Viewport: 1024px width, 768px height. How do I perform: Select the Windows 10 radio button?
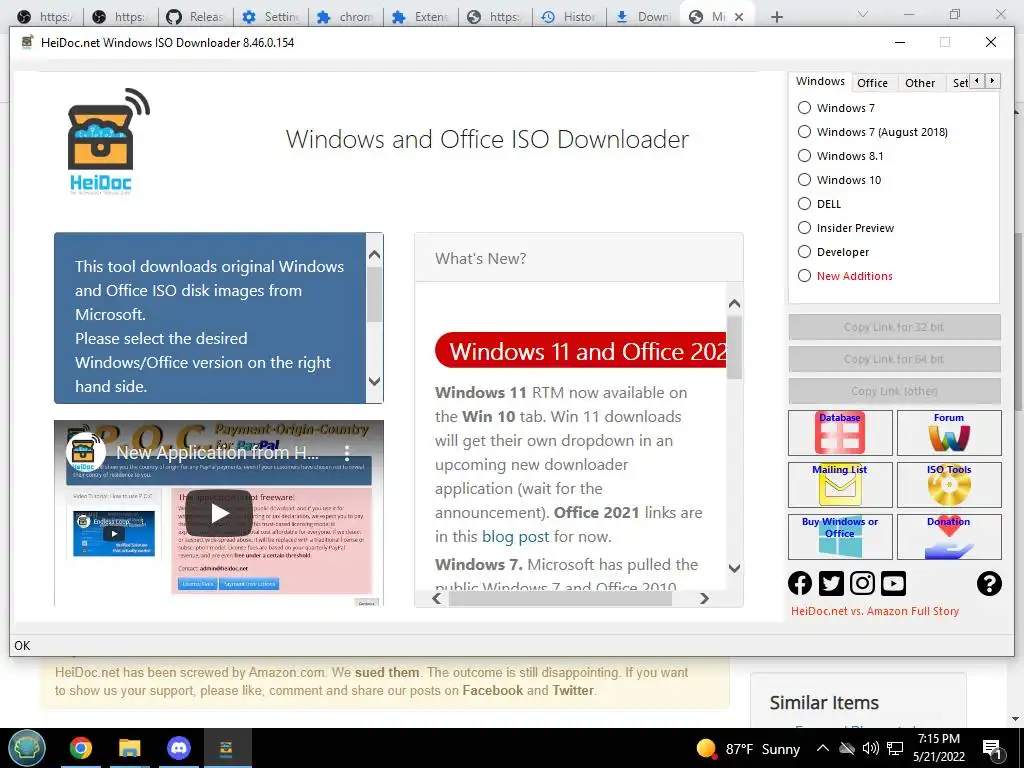pos(805,180)
